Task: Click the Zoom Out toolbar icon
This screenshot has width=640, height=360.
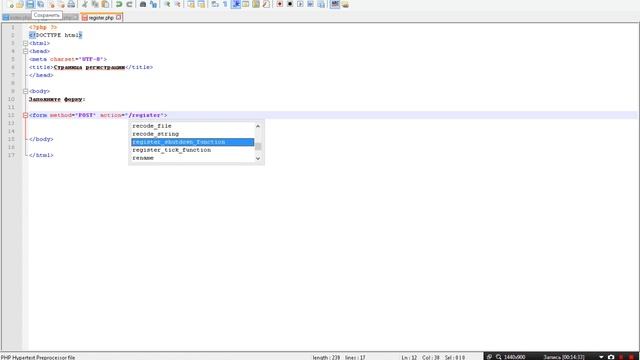Action: click(178, 4)
